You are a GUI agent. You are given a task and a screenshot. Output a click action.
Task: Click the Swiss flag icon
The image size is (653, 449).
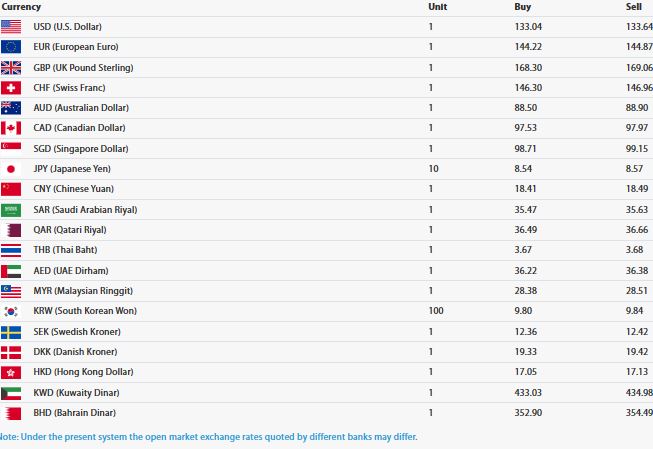pyautogui.click(x=11, y=87)
